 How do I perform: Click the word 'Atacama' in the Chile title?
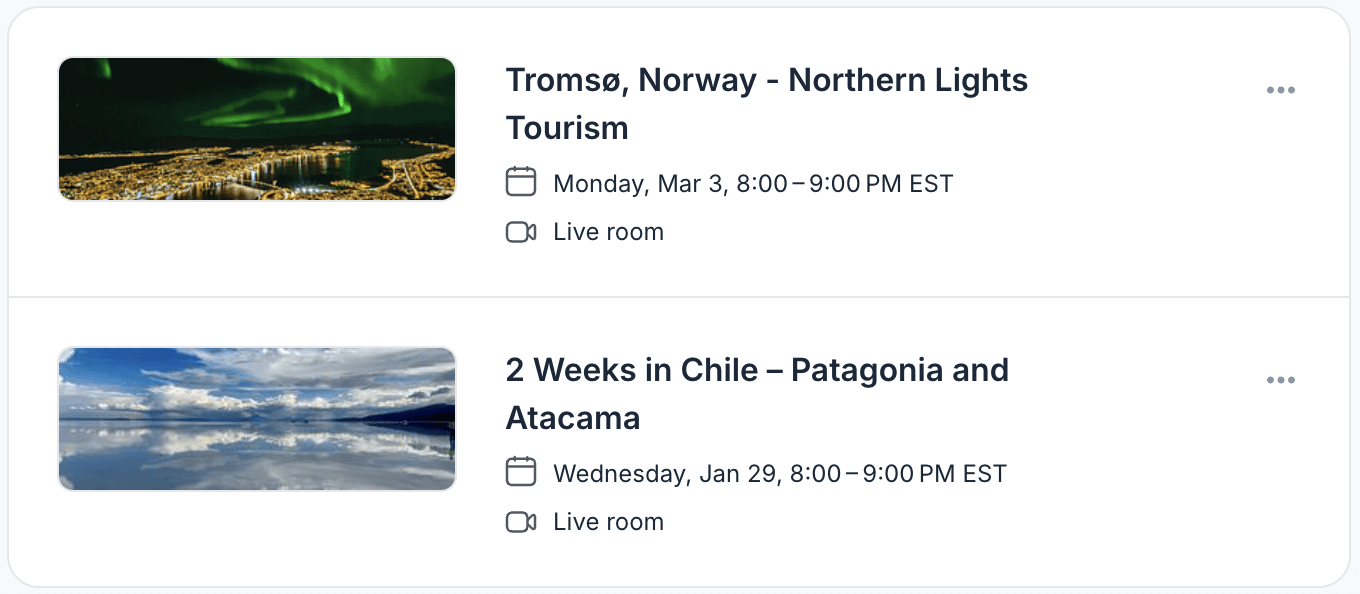[x=573, y=418]
